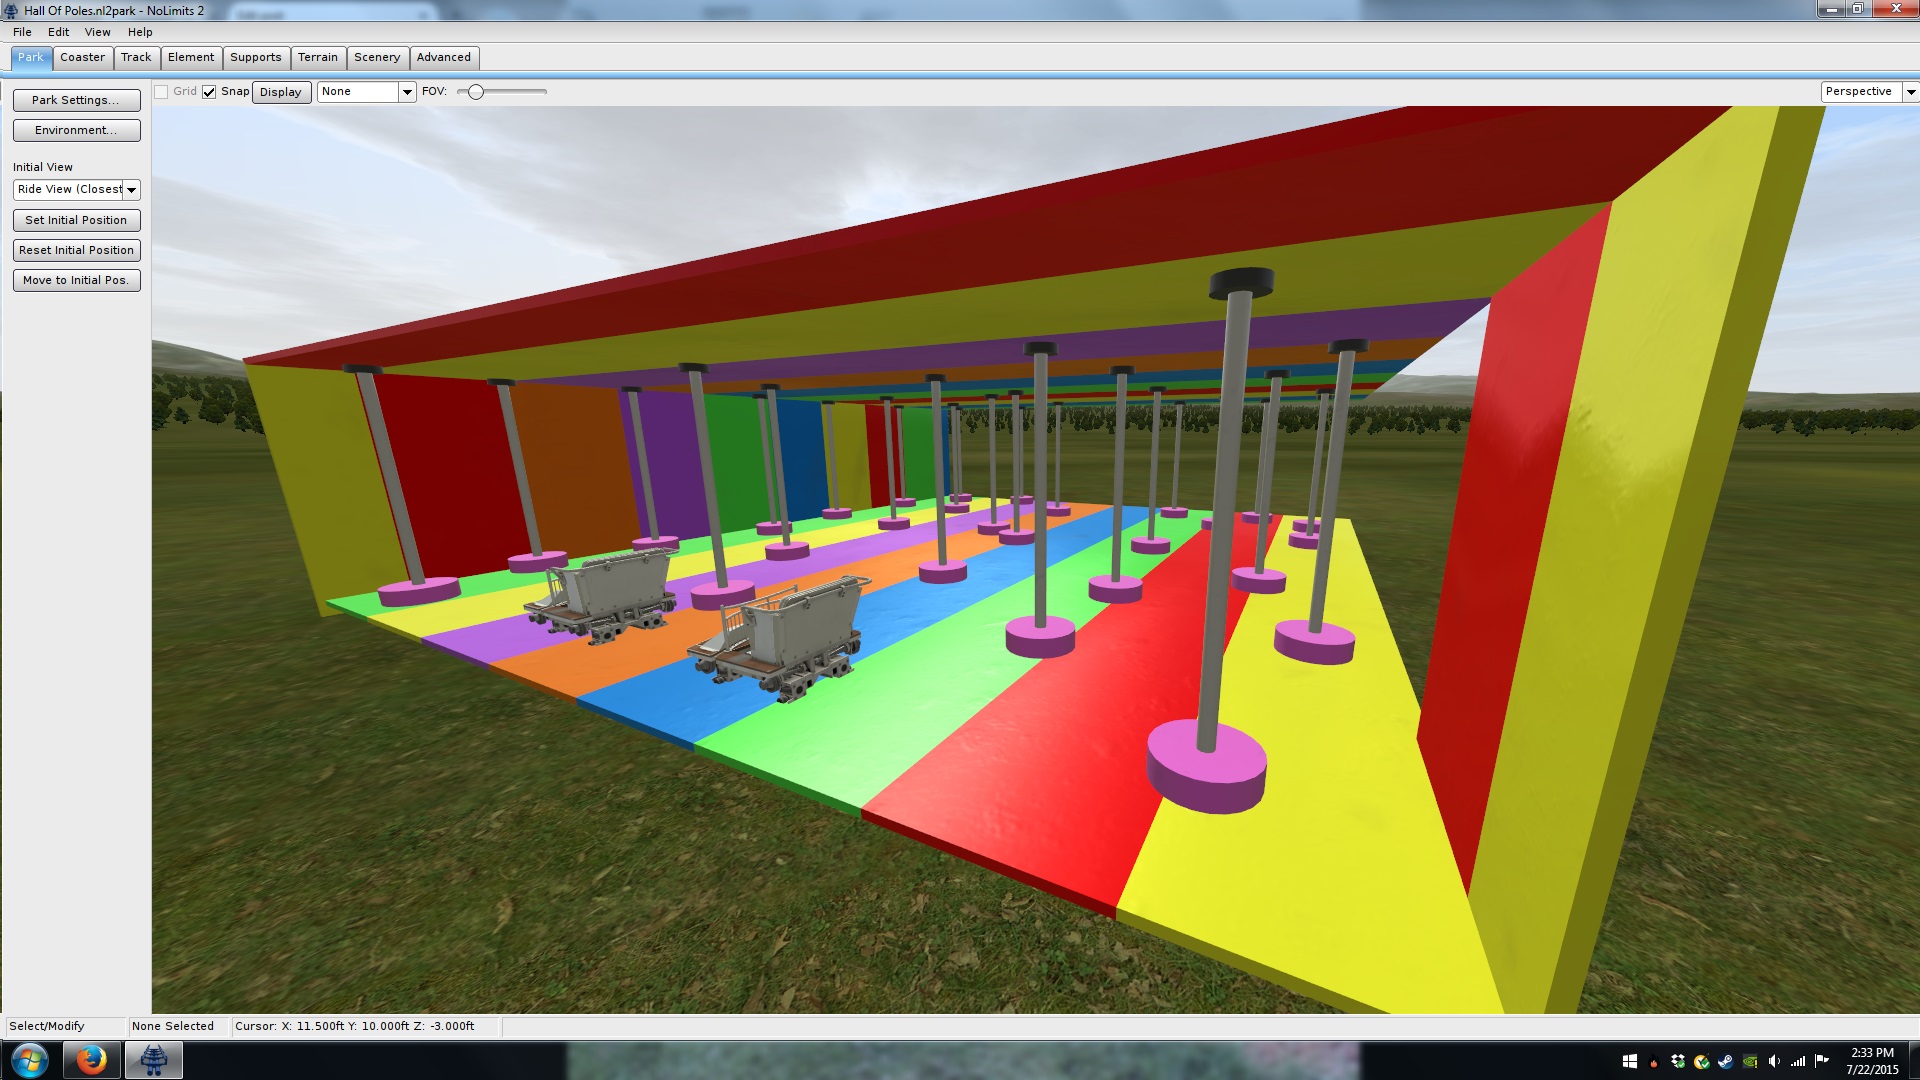Click the Steam tray icon
Screen dimensions: 1920x1080
point(1725,1062)
